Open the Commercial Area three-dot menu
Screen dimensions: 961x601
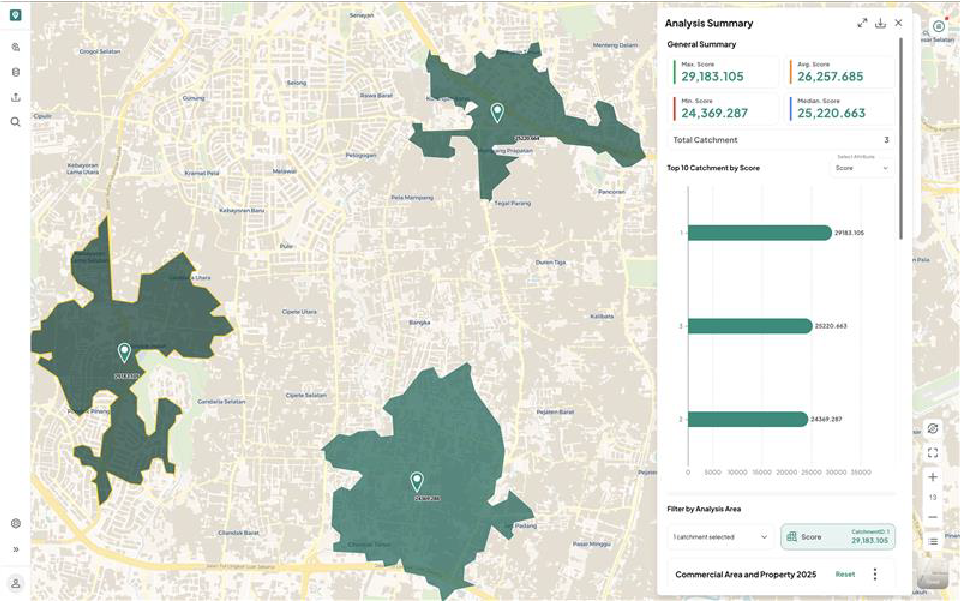[x=875, y=574]
